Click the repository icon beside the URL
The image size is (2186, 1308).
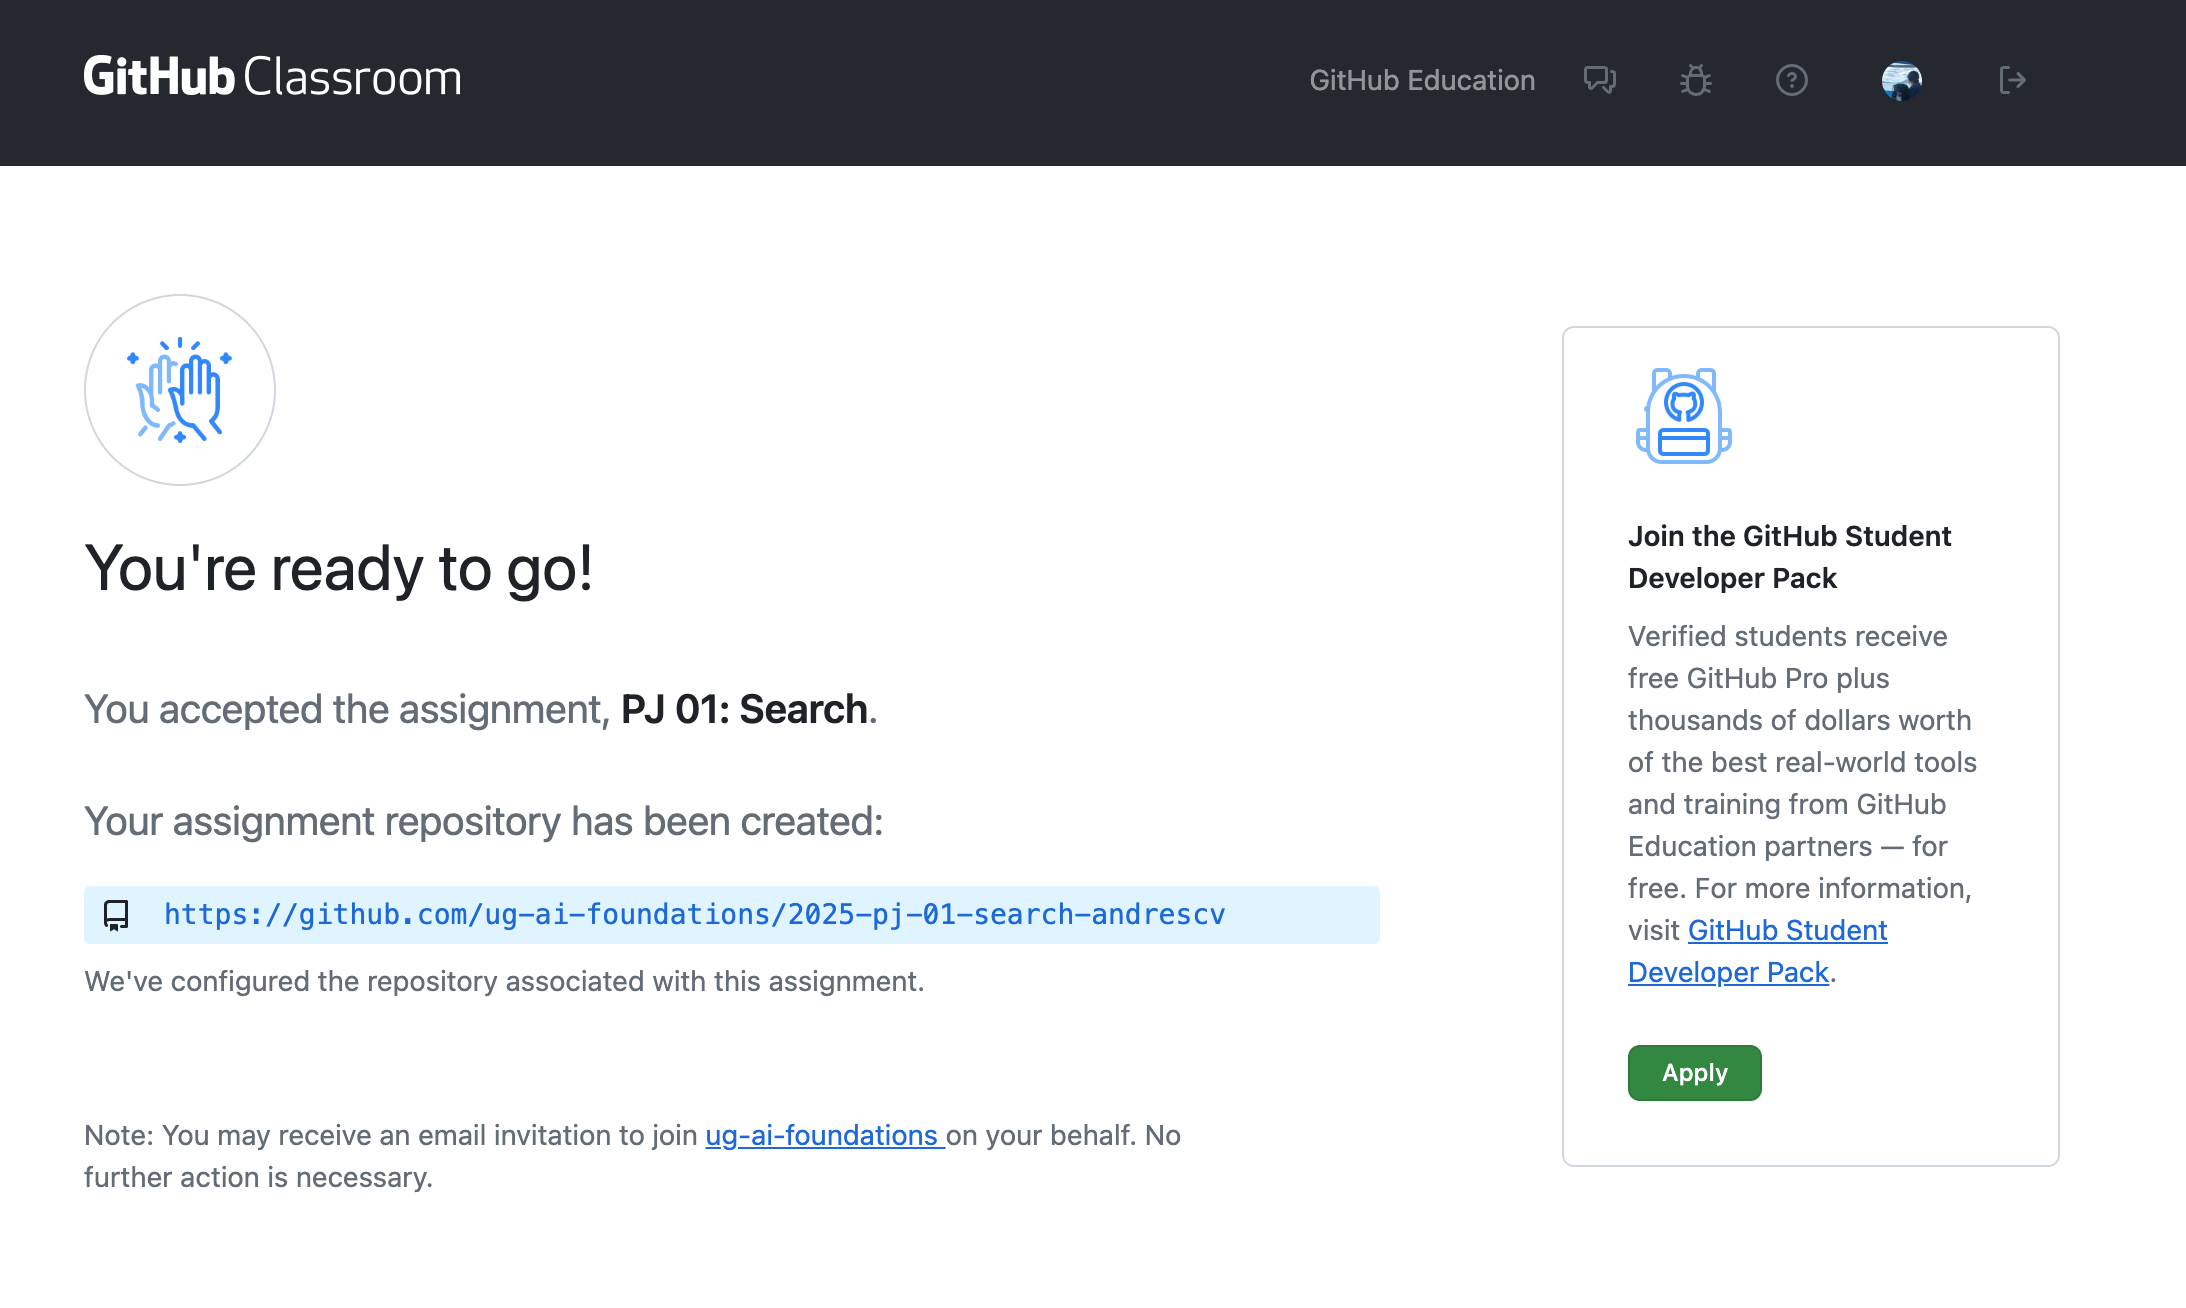(116, 915)
